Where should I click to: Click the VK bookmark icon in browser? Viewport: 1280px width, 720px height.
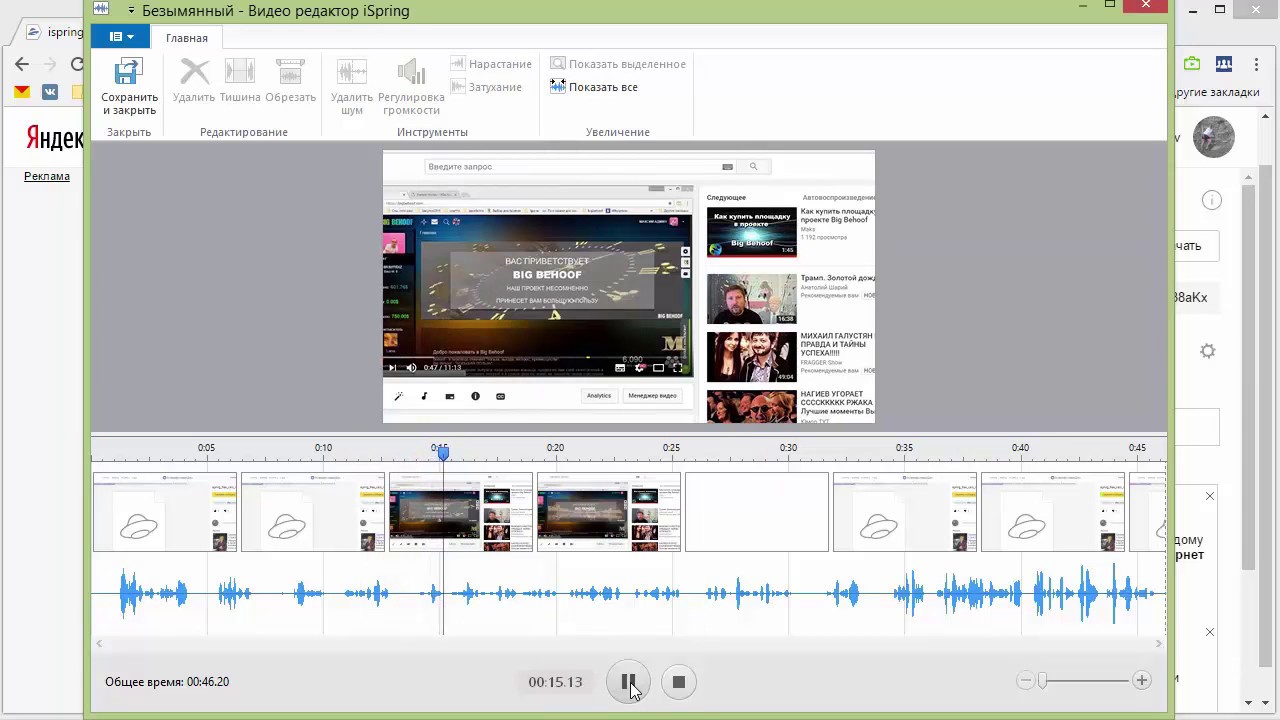tap(50, 92)
